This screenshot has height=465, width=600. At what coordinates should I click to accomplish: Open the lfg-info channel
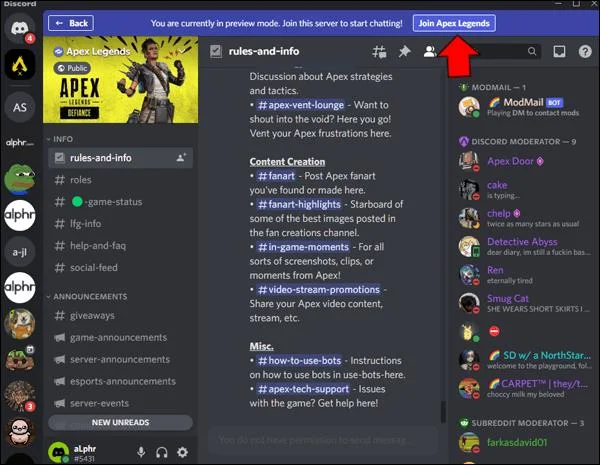click(x=120, y=224)
